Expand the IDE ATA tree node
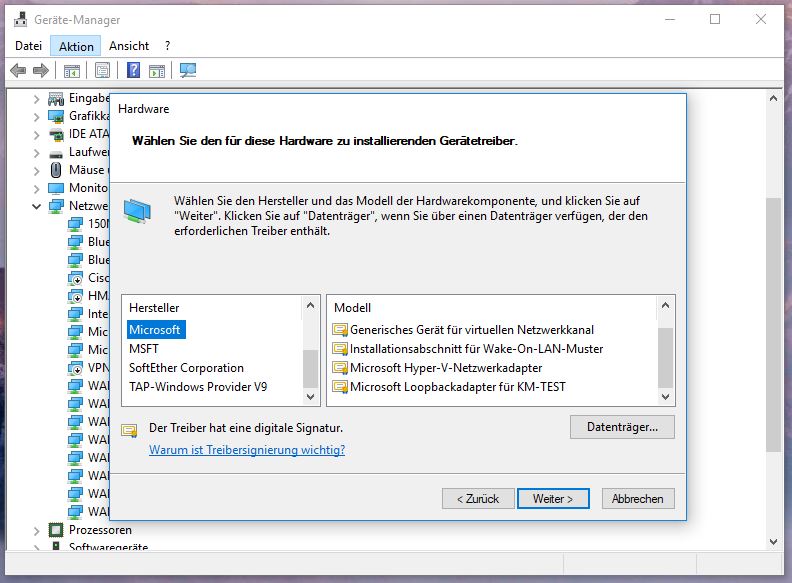The height and width of the screenshot is (583, 792). (36, 135)
